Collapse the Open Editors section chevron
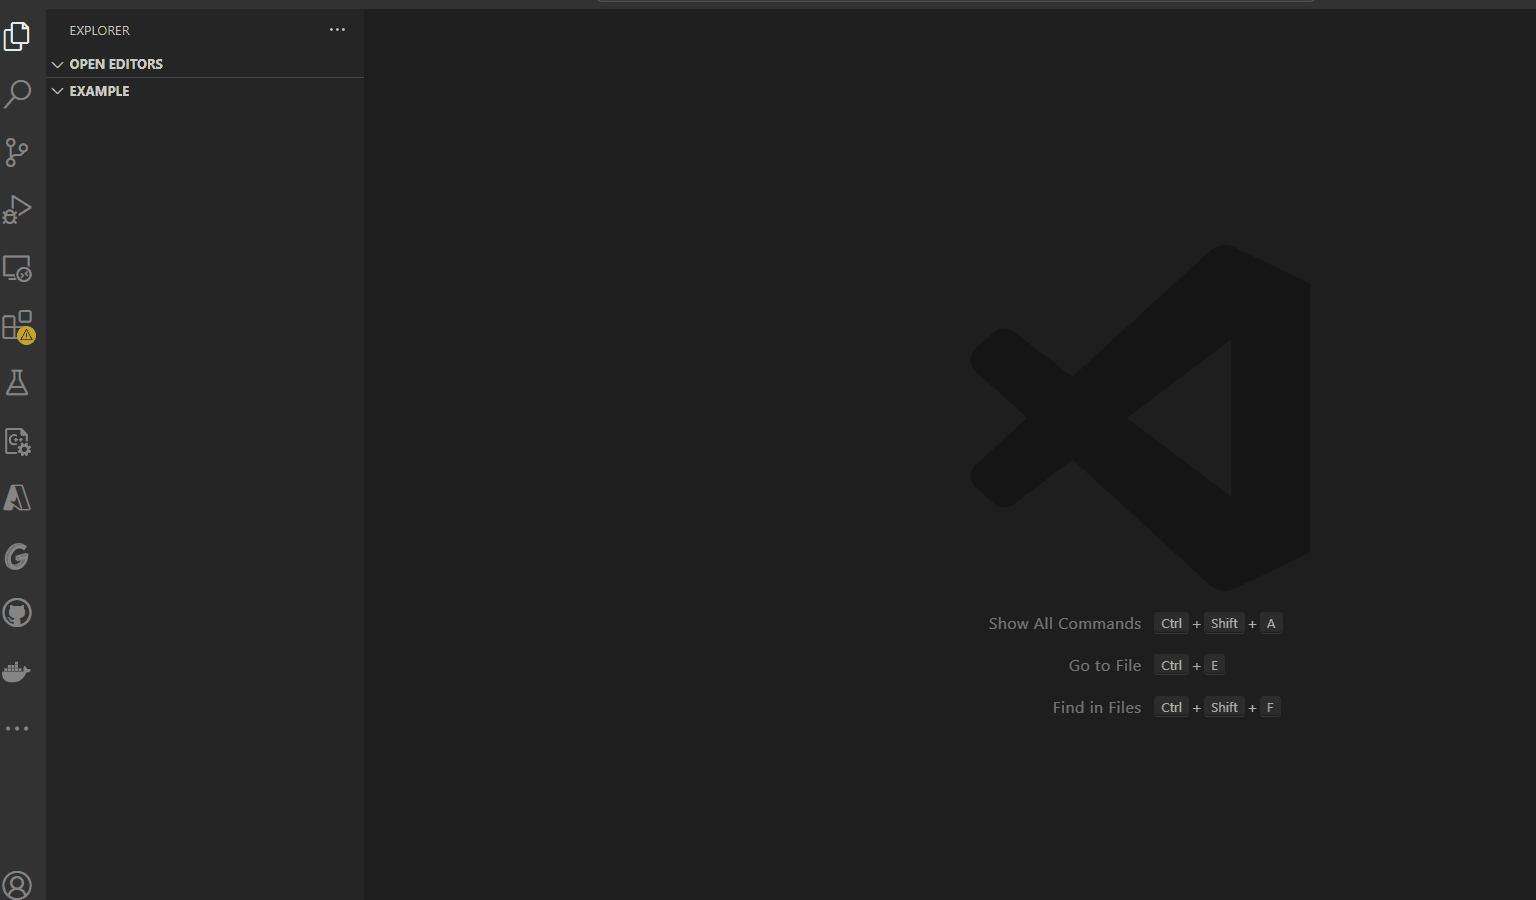The image size is (1536, 900). tap(58, 64)
